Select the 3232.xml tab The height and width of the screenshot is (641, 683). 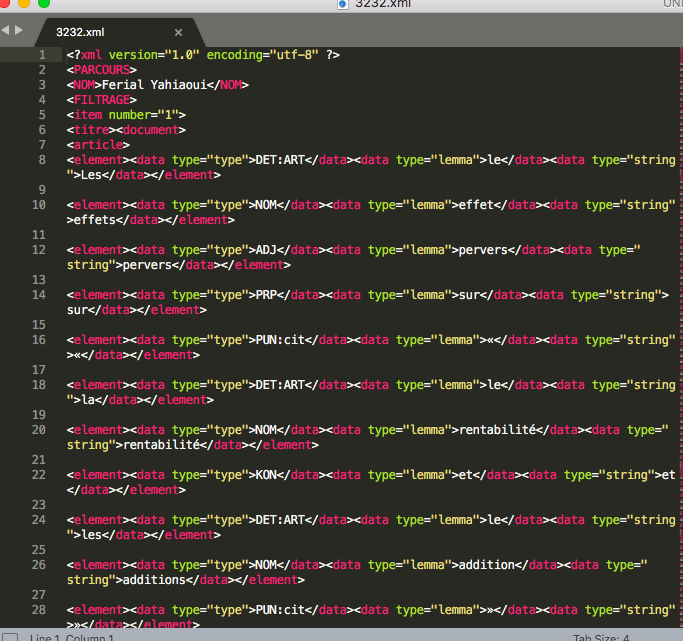click(80, 32)
